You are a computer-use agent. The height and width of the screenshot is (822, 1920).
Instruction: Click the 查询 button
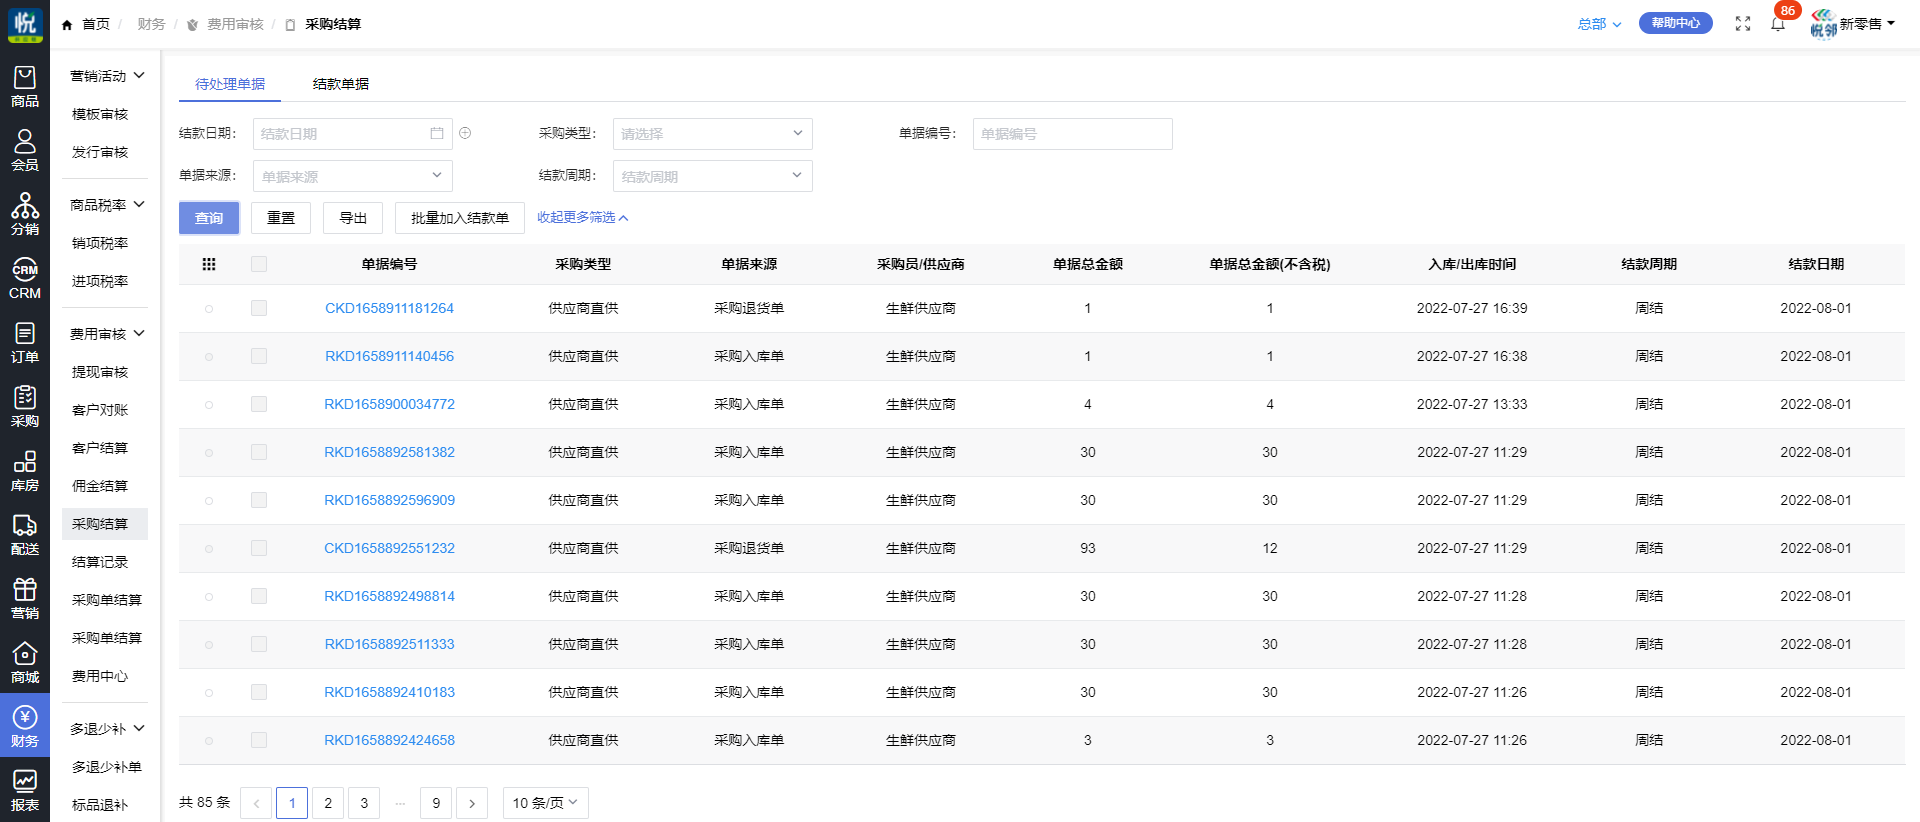pos(209,218)
